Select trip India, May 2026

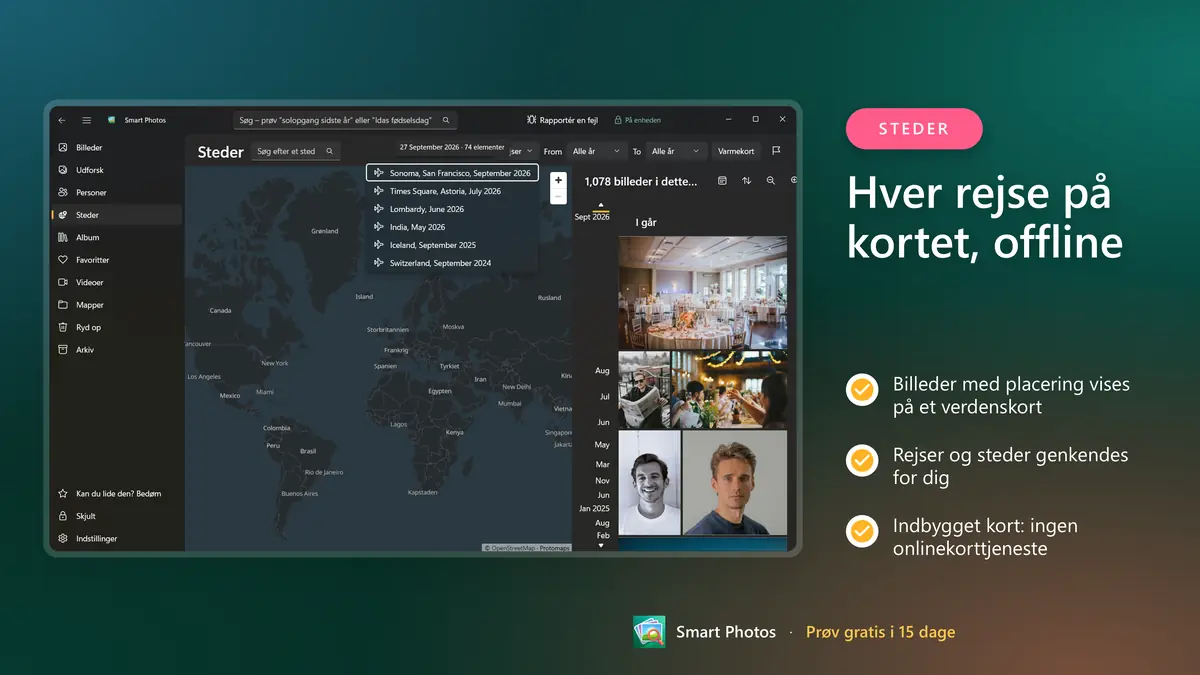click(453, 227)
